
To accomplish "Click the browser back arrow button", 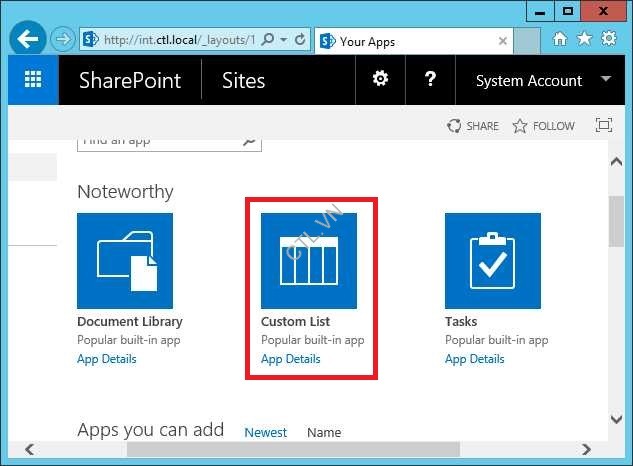I will (29, 40).
